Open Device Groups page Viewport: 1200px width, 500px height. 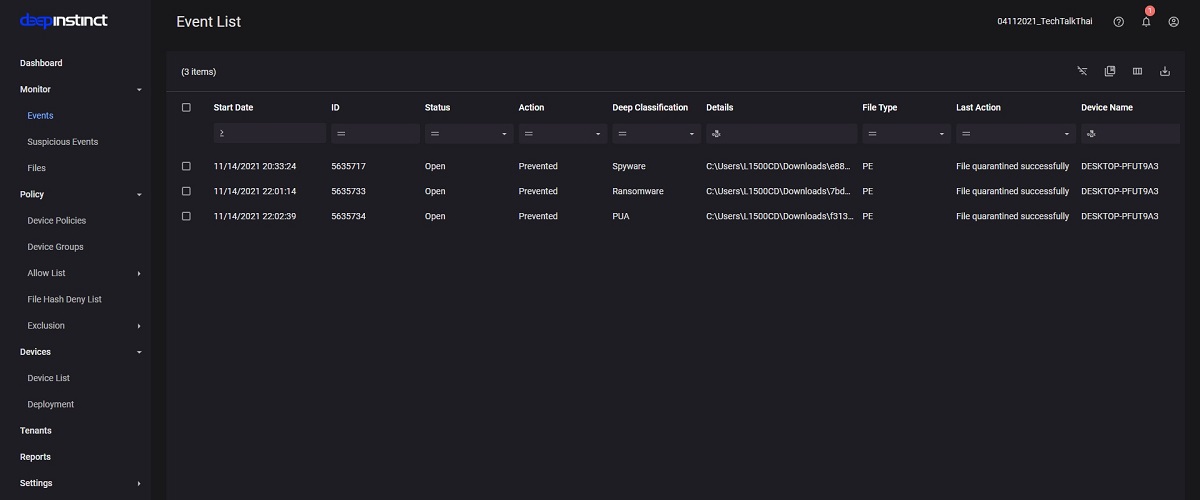point(55,247)
